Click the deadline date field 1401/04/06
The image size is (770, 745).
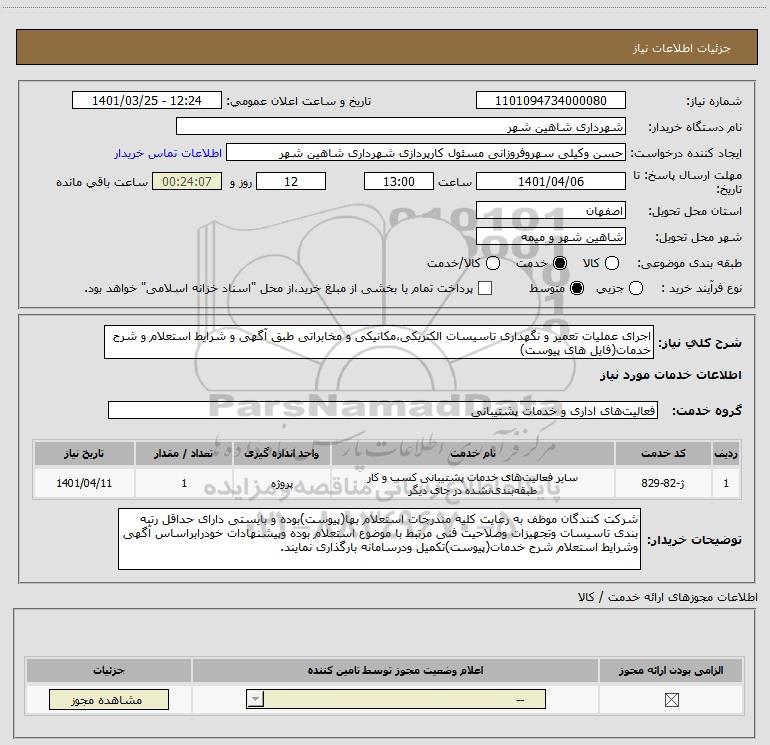pos(550,181)
